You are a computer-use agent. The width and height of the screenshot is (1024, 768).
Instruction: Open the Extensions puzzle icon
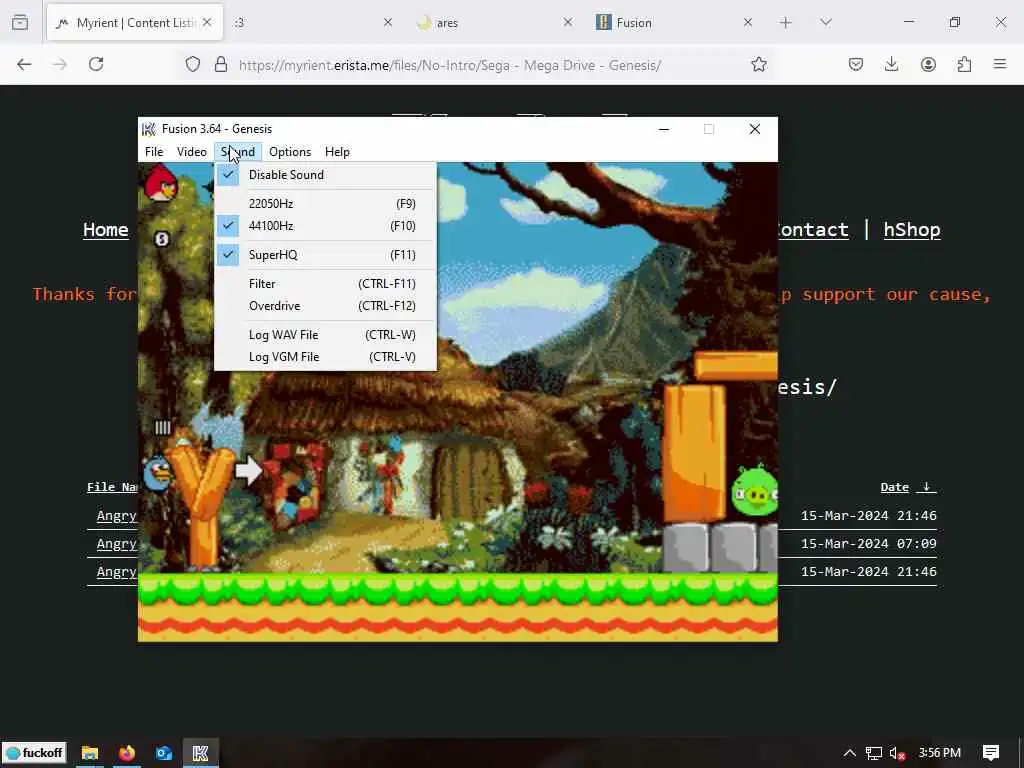tap(964, 64)
